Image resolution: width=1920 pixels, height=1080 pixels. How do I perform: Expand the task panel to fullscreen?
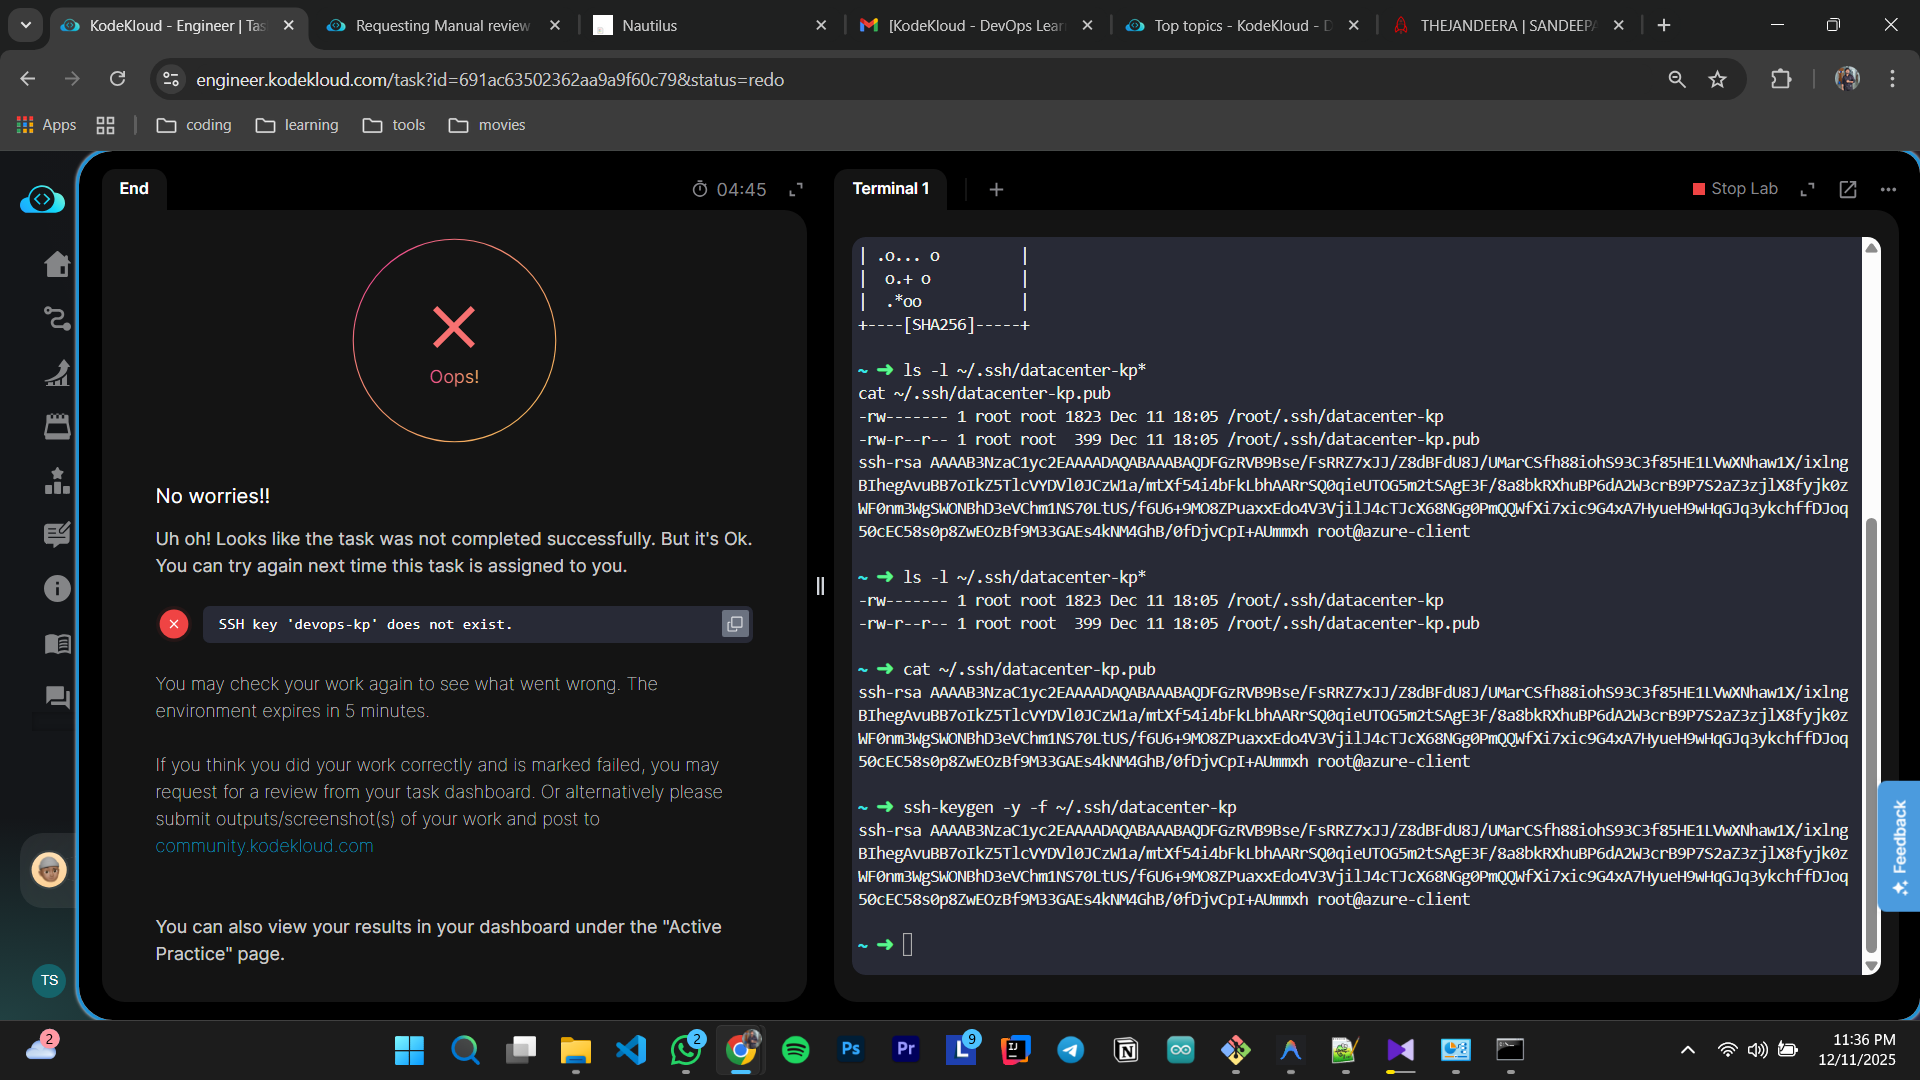[x=796, y=189]
